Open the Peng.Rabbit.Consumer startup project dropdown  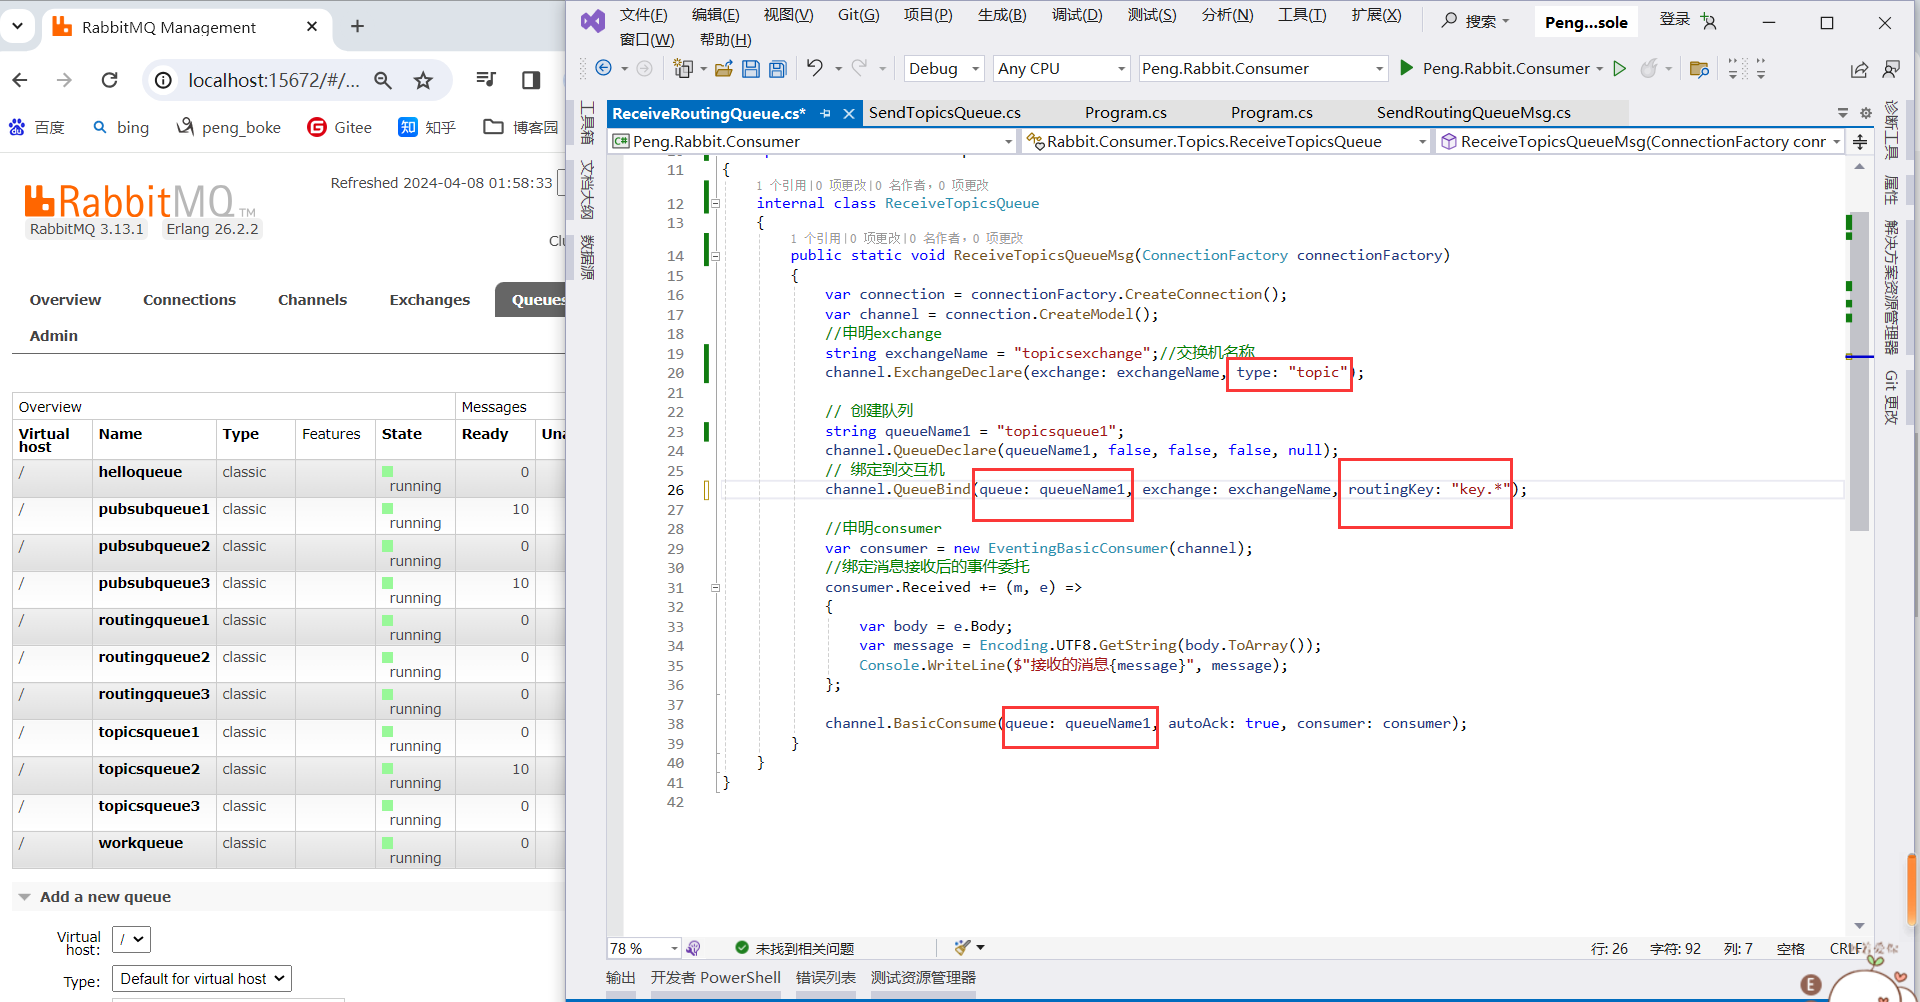[x=1264, y=68]
